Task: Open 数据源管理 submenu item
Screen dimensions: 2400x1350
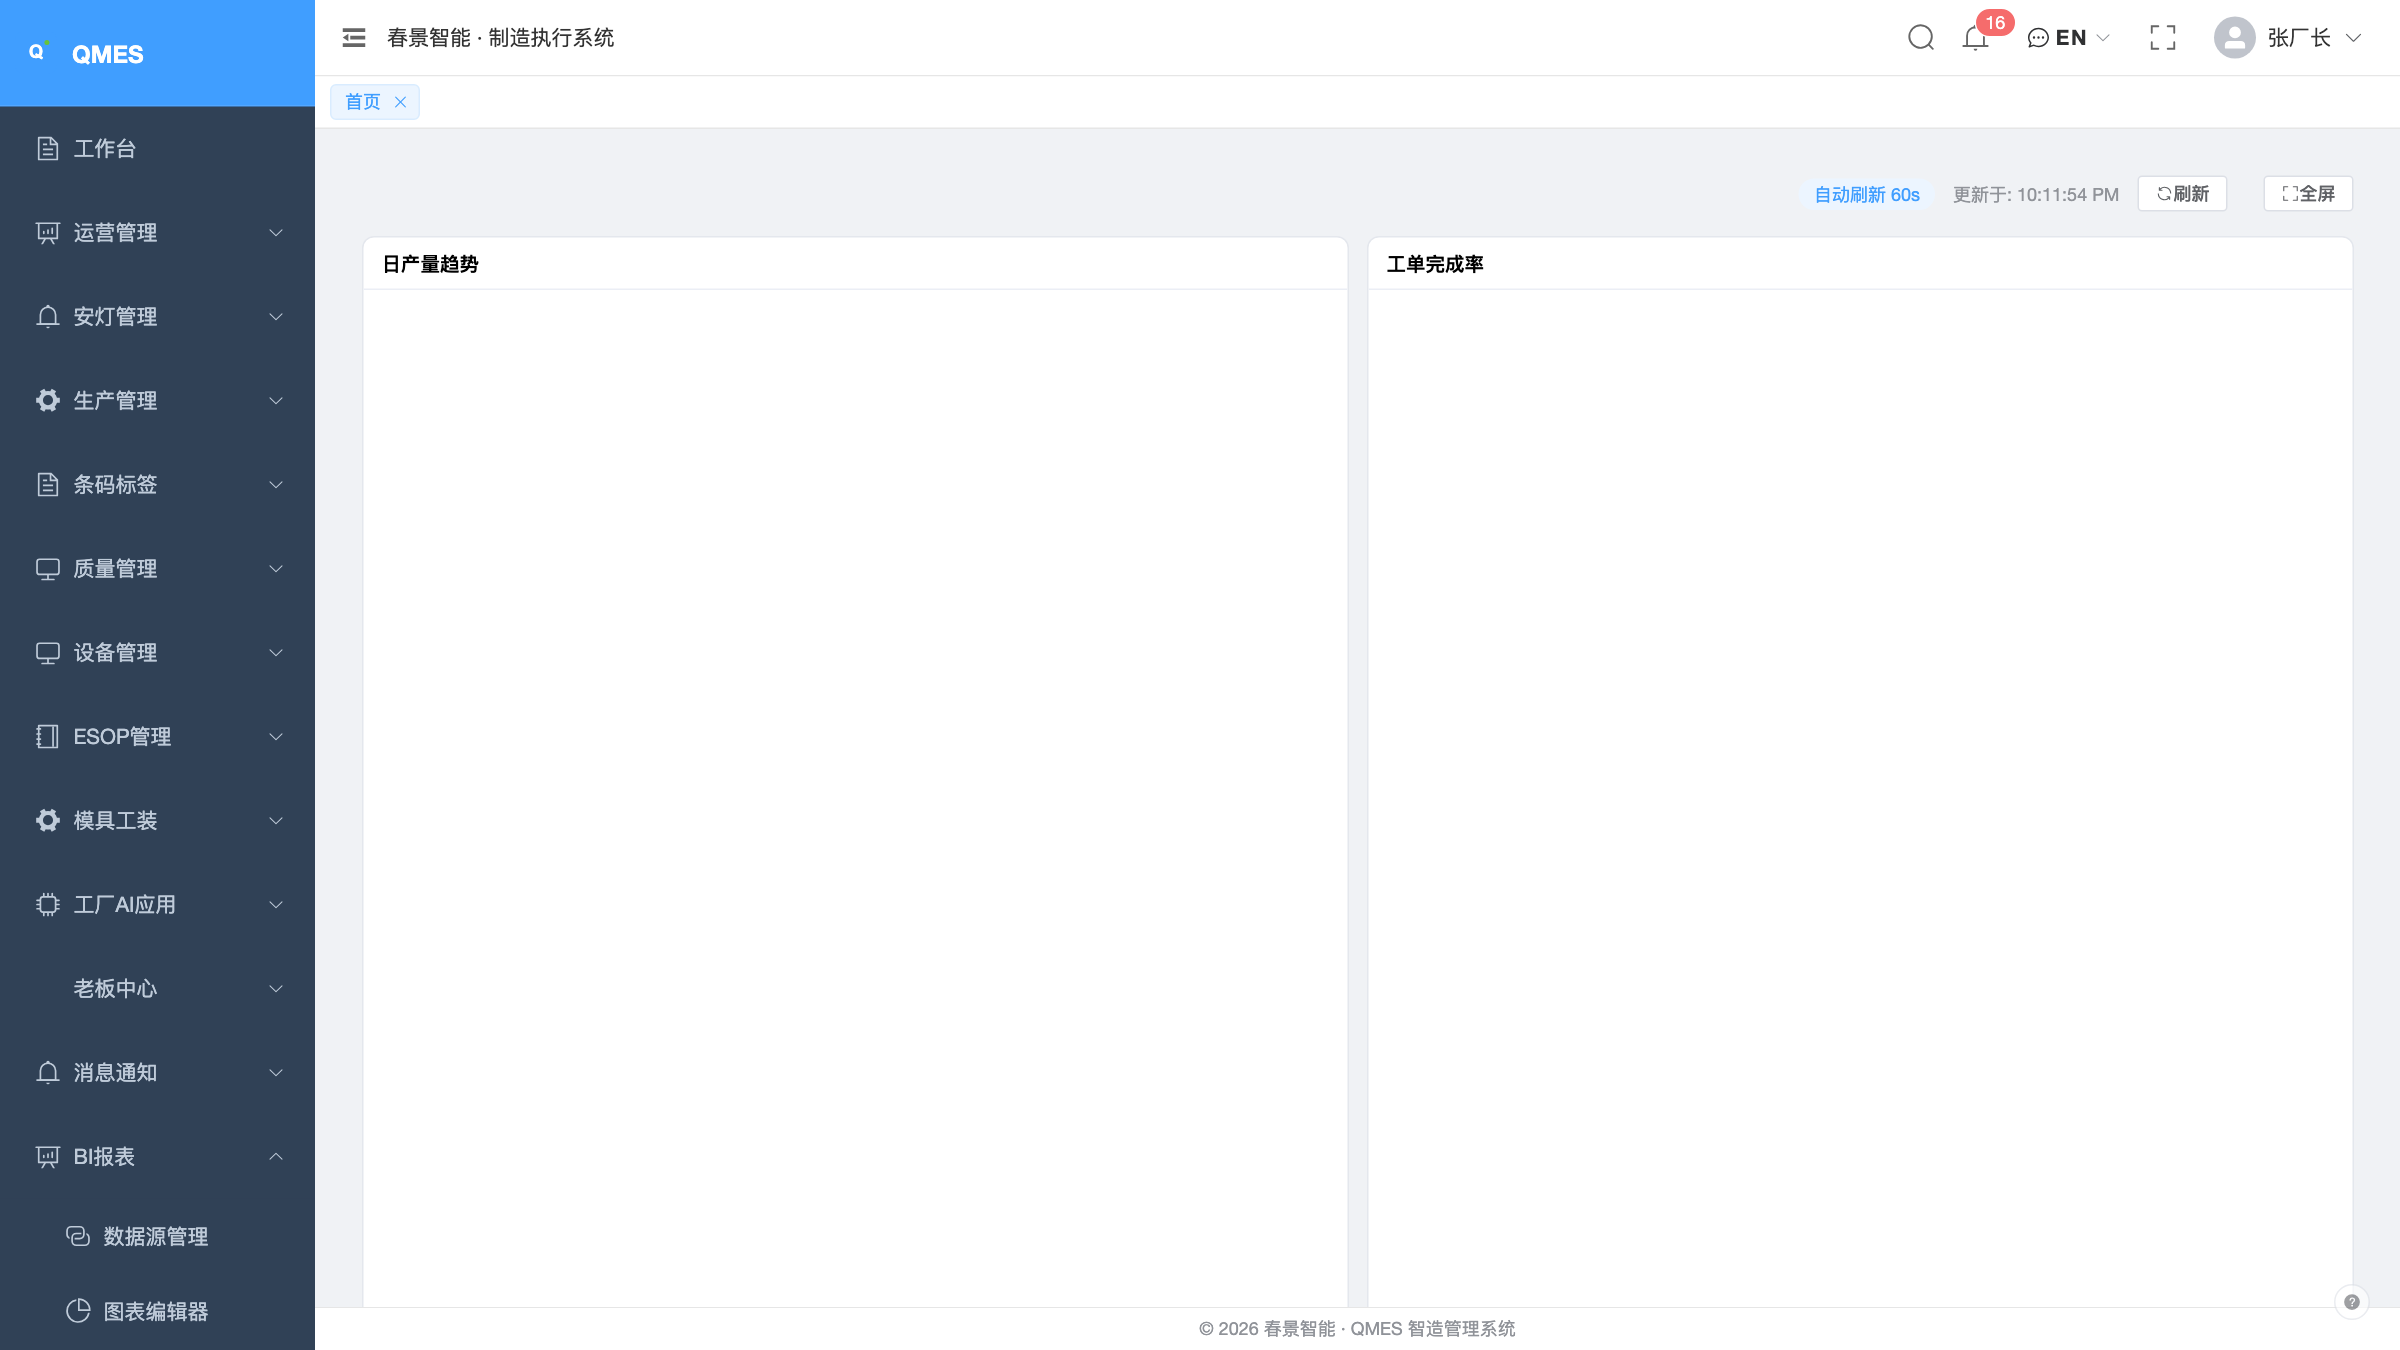Action: 157,1236
